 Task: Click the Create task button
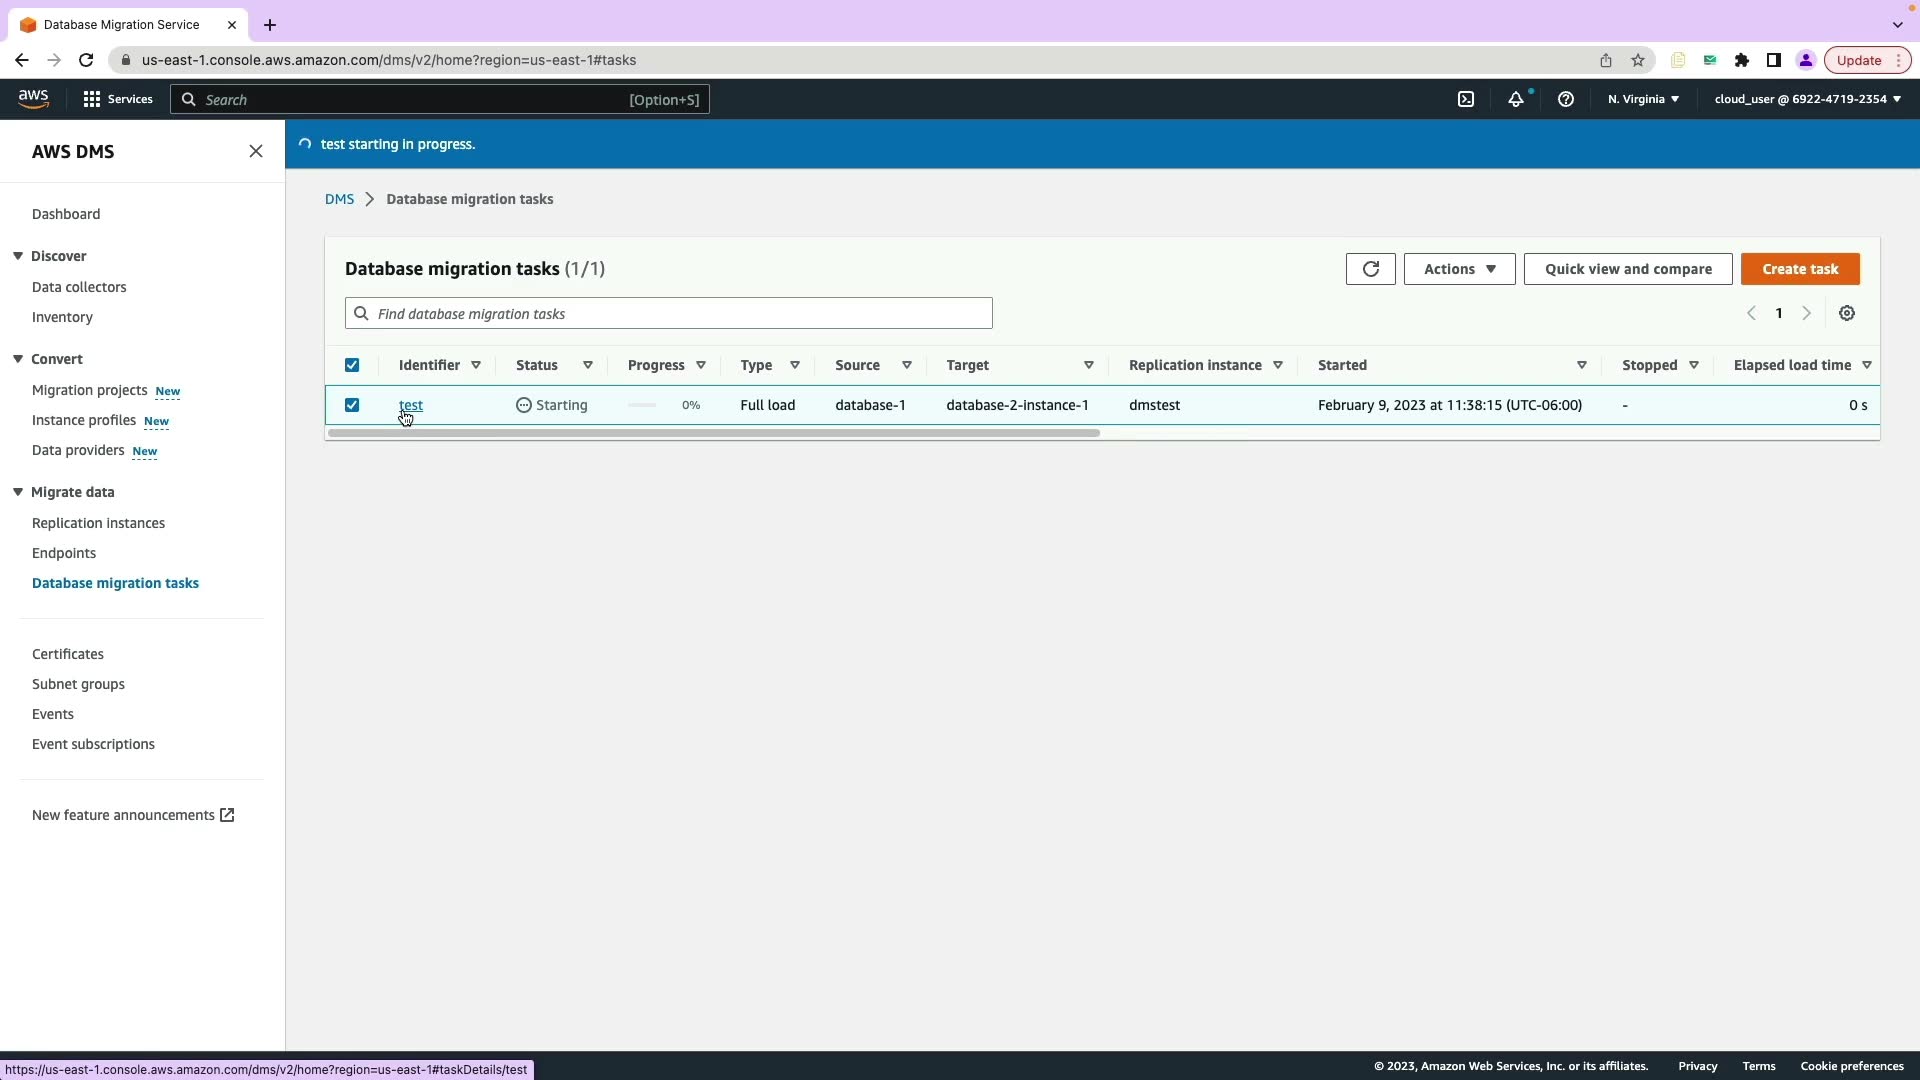click(1799, 269)
